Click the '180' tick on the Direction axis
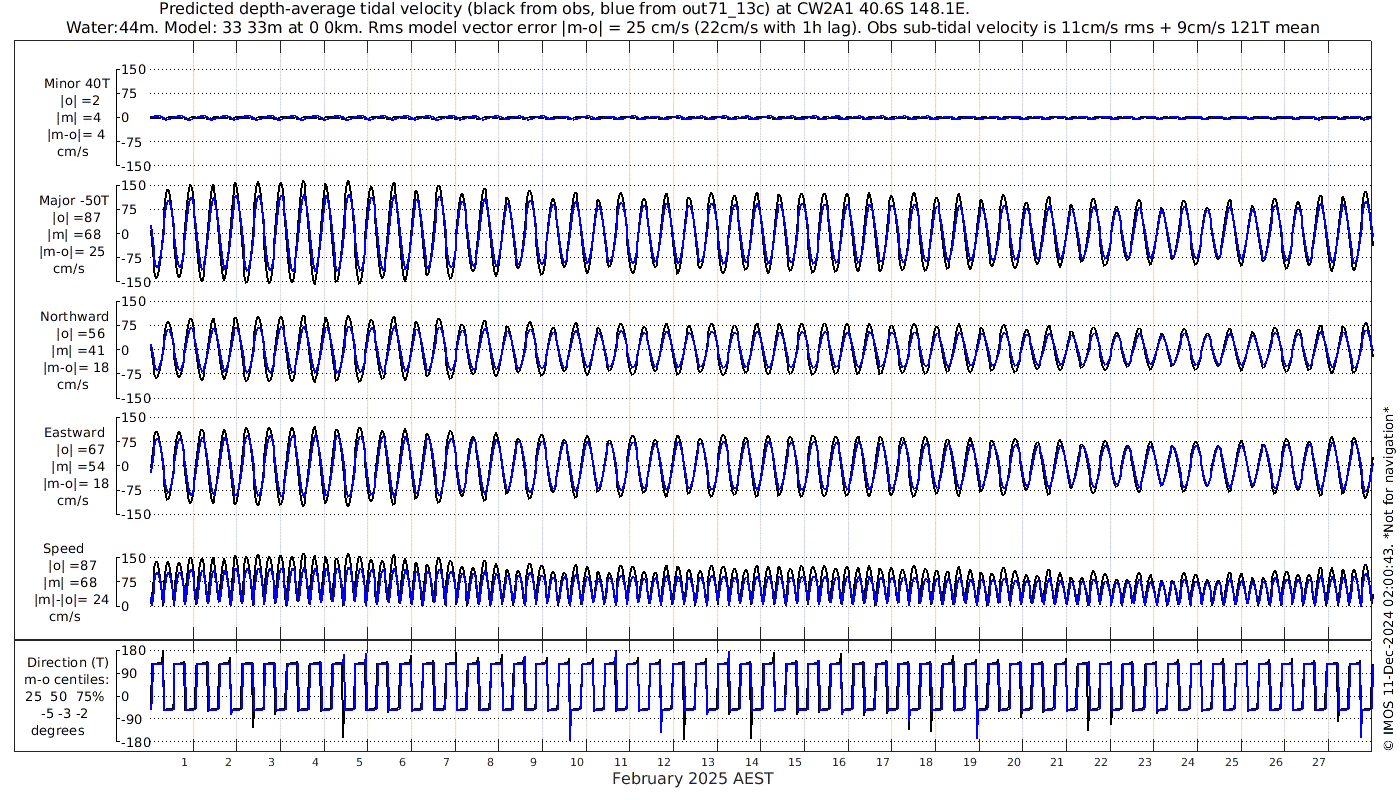The image size is (1400, 800). (x=134, y=650)
